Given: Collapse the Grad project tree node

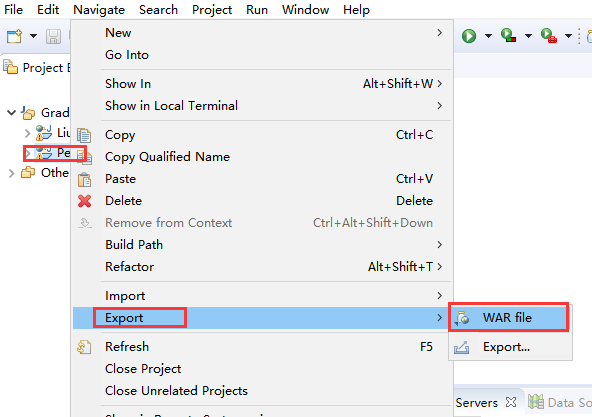Looking at the screenshot, I should 11,113.
